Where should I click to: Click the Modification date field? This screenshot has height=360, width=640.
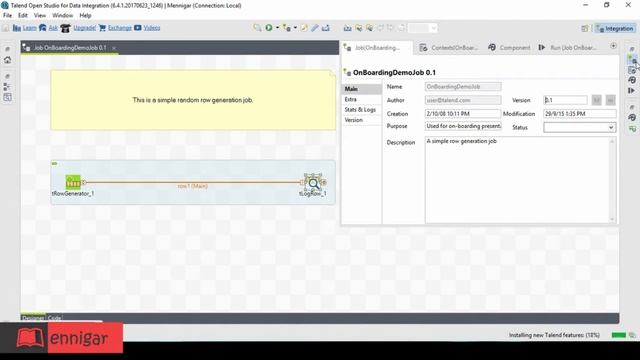[x=580, y=113]
